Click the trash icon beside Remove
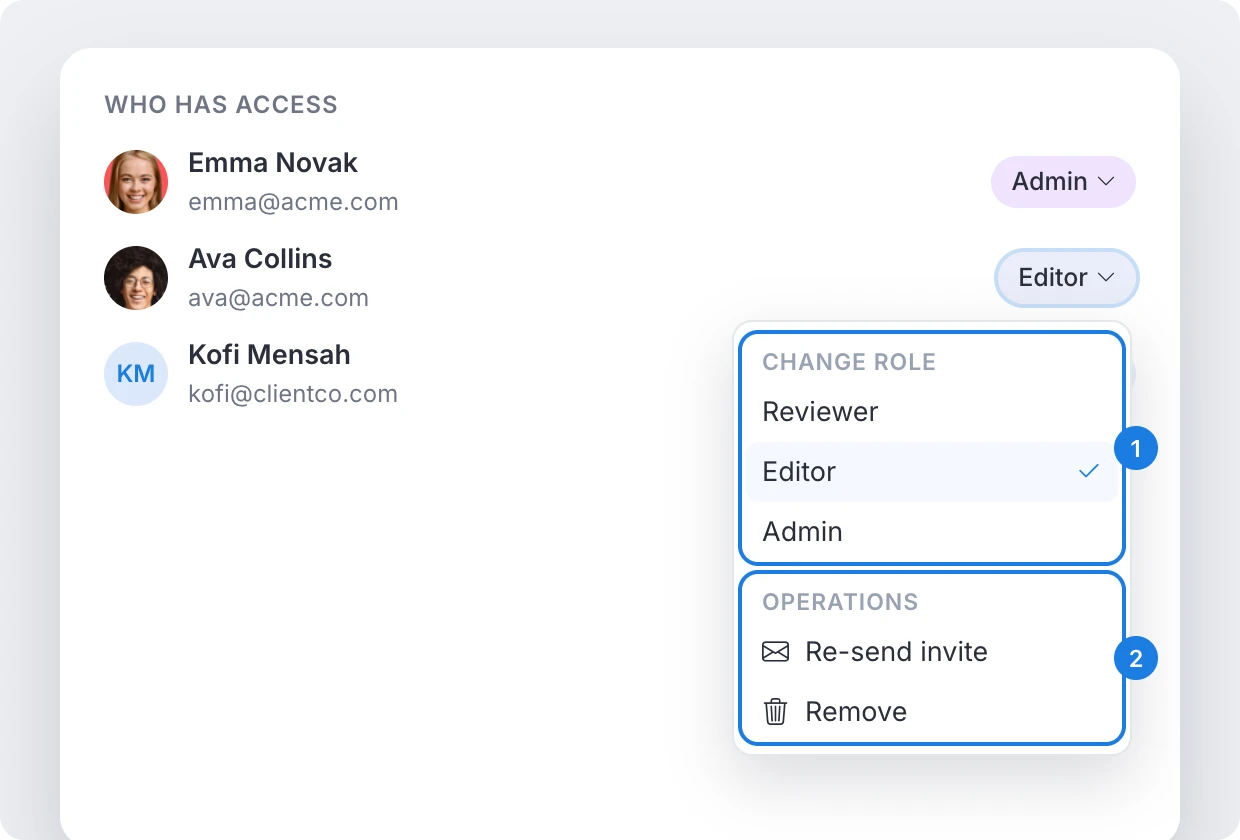Screen dimensions: 1240x840 coord(775,712)
